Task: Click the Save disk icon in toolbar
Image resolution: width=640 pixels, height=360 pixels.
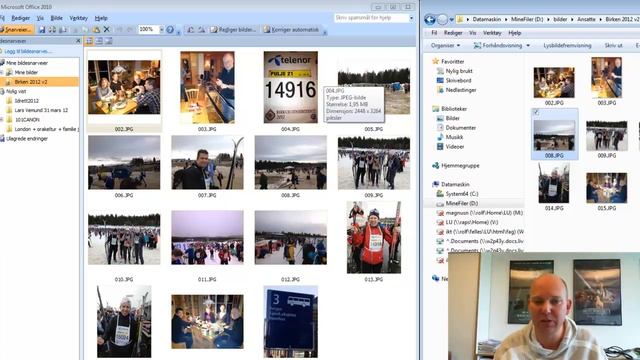Action: 42,30
